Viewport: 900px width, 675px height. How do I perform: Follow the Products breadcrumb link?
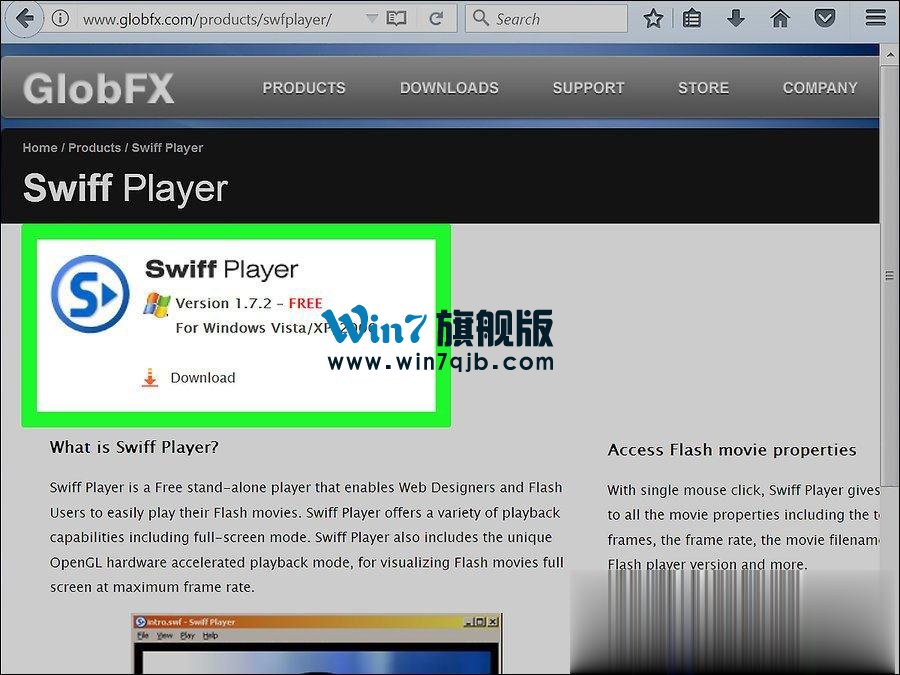95,148
